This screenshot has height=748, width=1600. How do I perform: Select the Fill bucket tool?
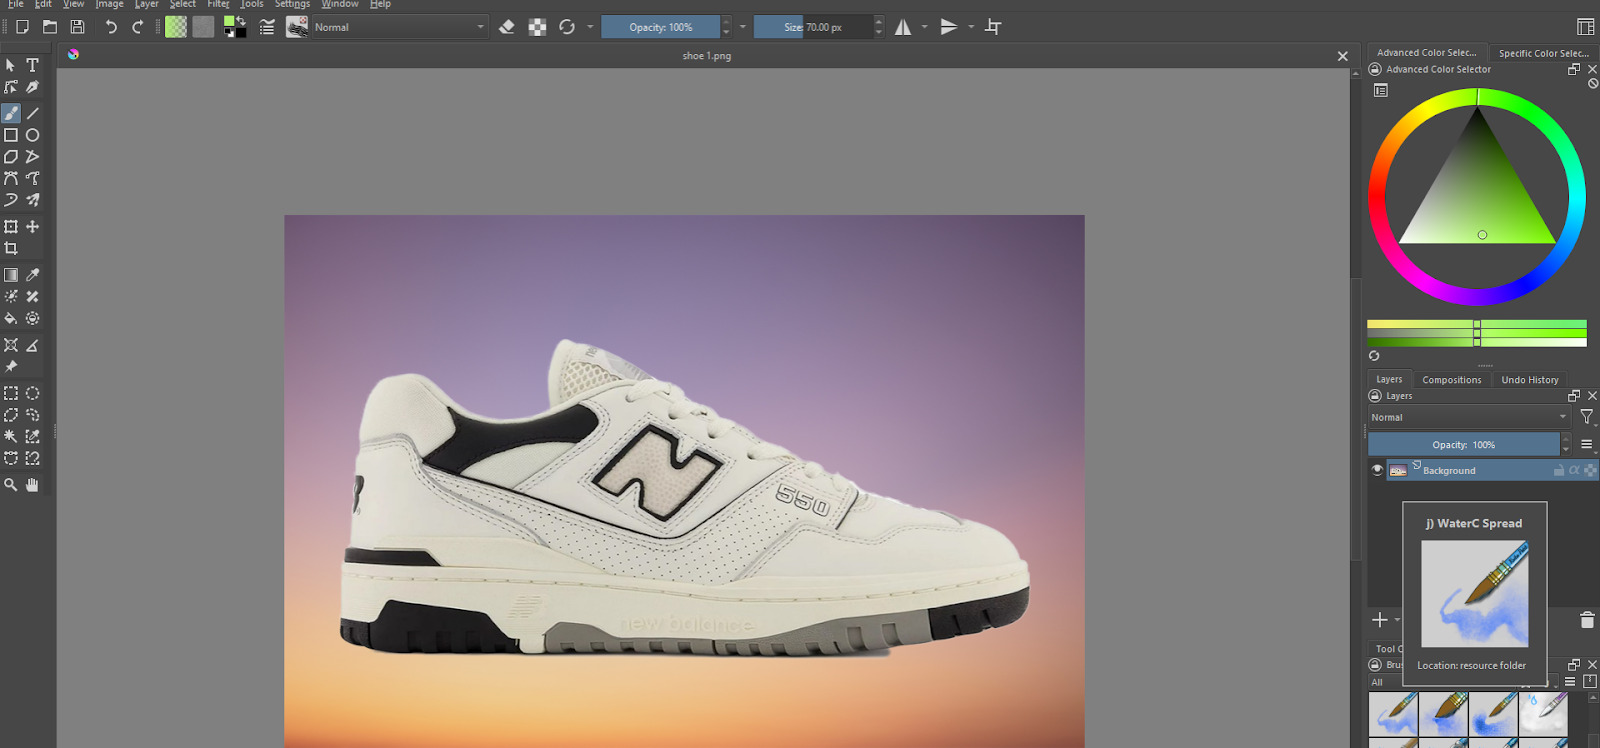coord(11,319)
